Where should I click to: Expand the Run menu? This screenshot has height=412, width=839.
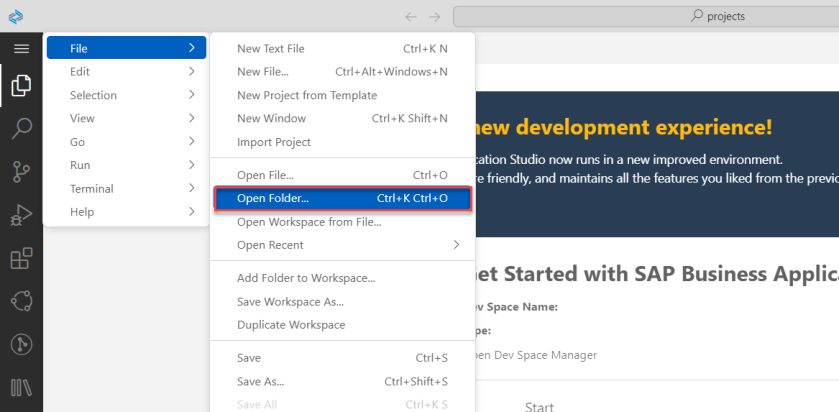coord(126,165)
